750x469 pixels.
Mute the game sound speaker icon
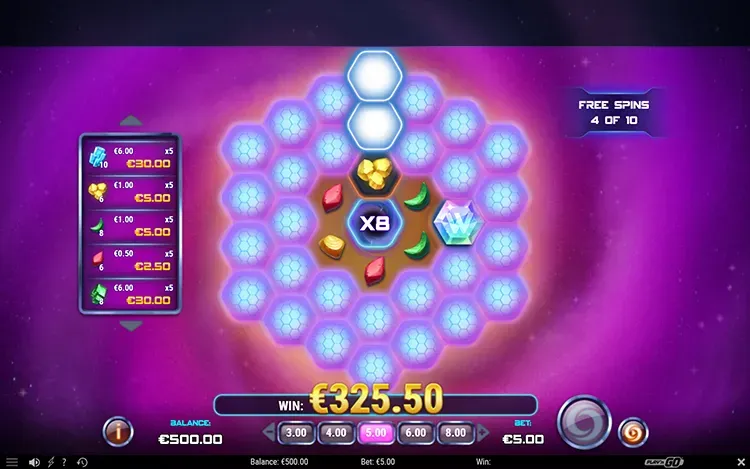coord(34,462)
